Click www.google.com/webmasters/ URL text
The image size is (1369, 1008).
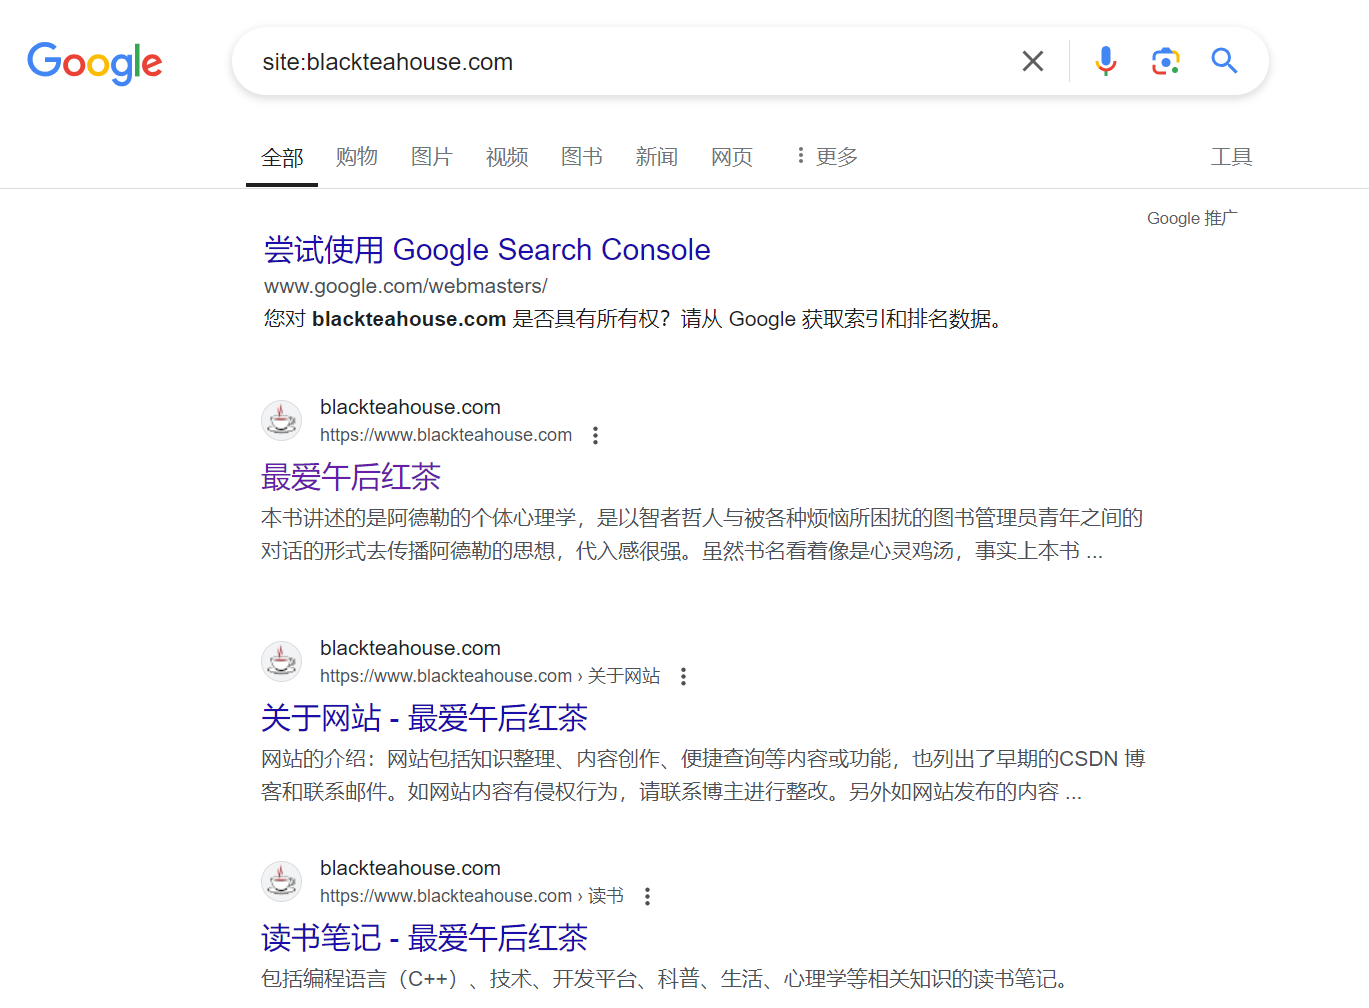(405, 286)
